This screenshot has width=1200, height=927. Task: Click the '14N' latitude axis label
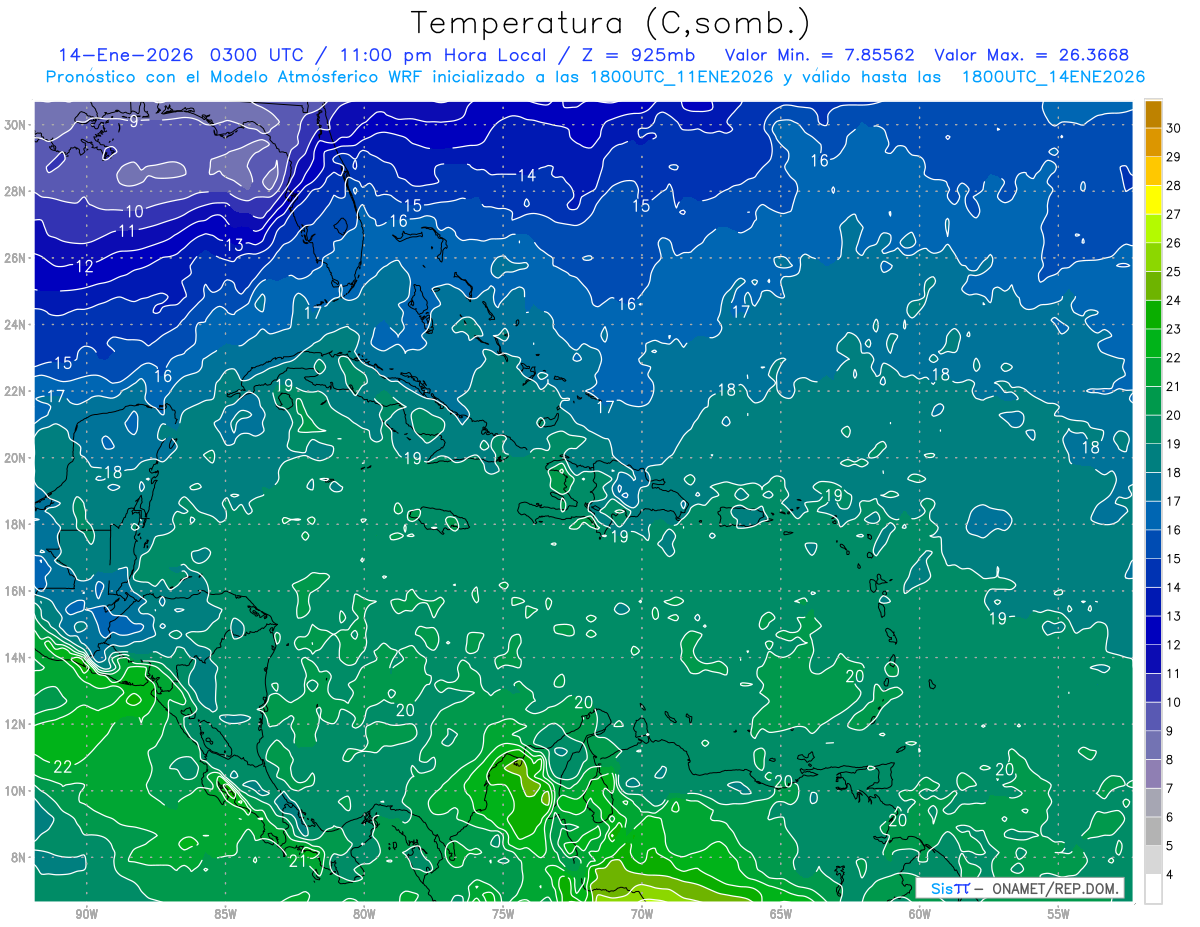tap(14, 657)
